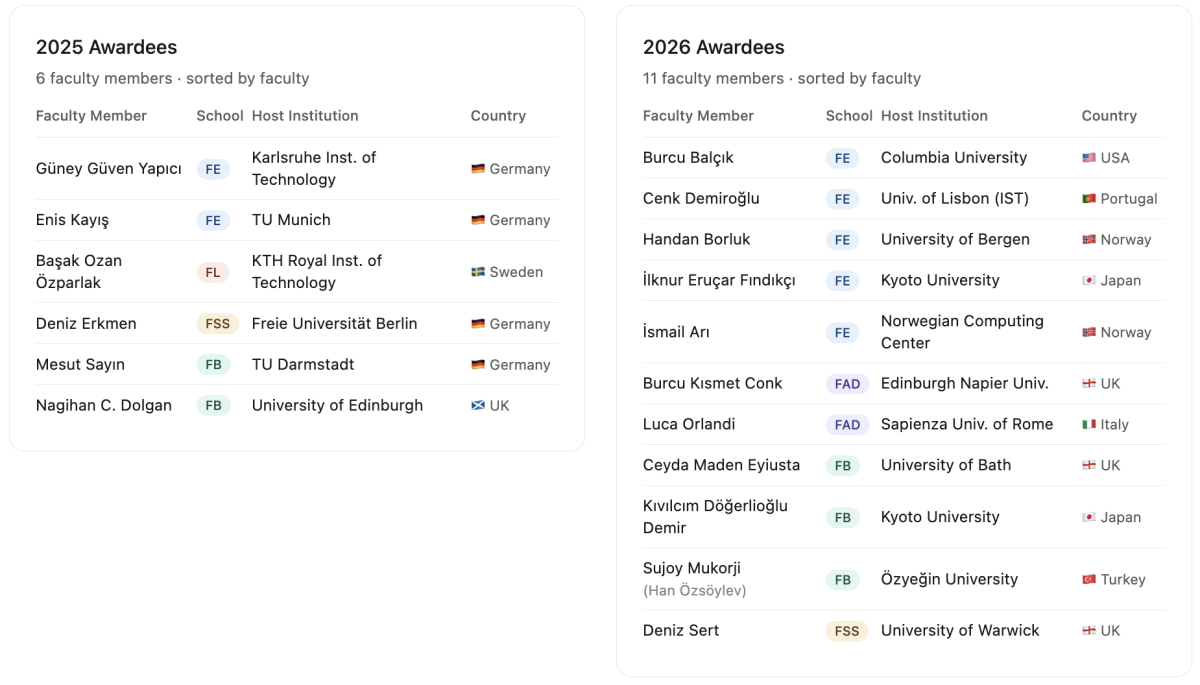
Task: Click the Turkey flag in Özyeğin University row
Action: pos(1089,580)
